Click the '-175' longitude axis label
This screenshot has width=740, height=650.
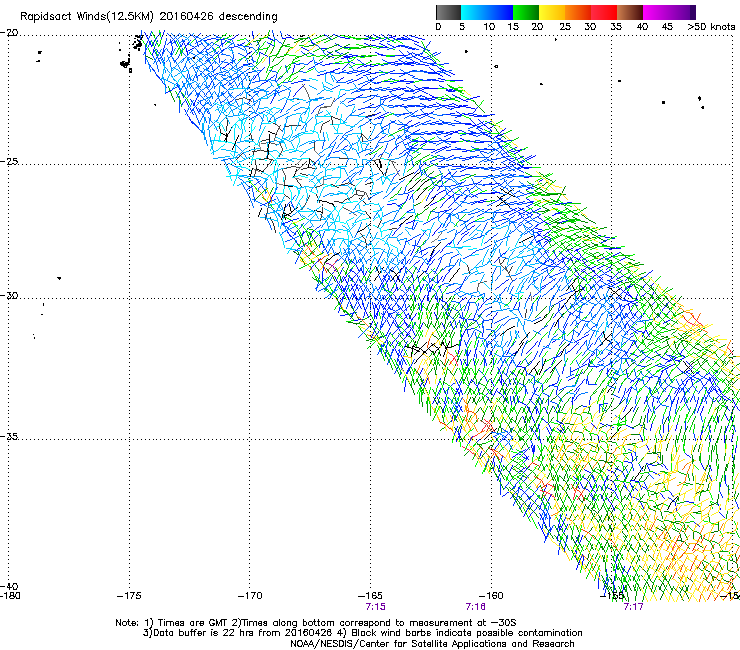(129, 596)
